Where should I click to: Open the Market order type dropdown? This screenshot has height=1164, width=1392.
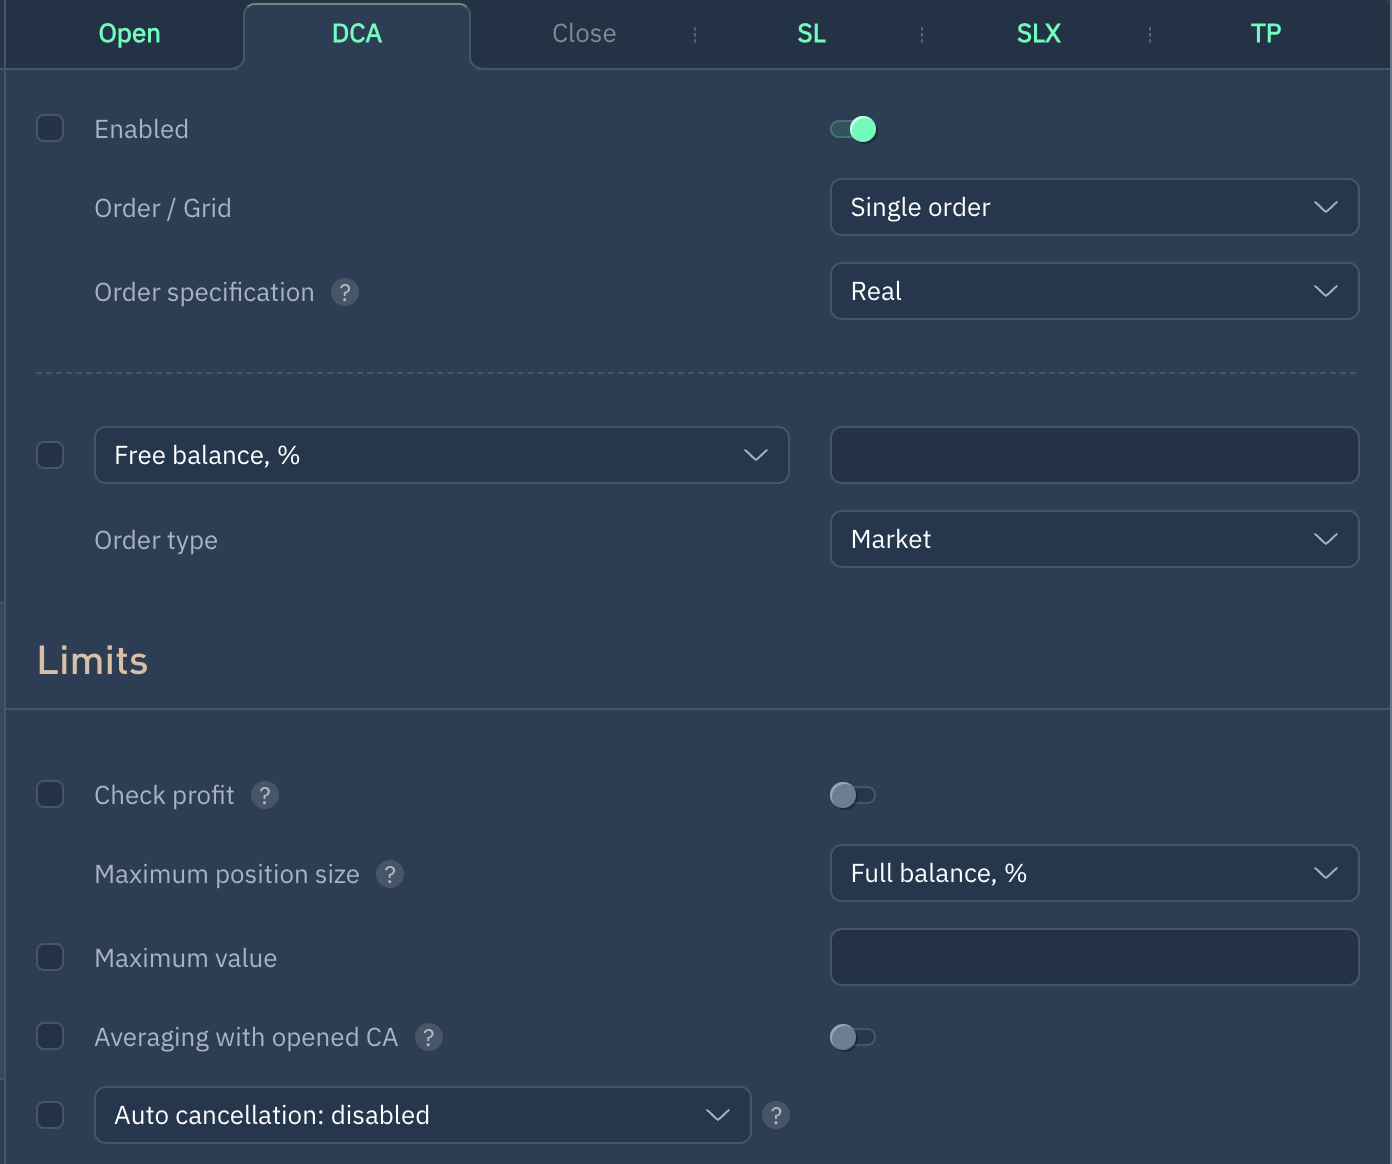[1094, 539]
